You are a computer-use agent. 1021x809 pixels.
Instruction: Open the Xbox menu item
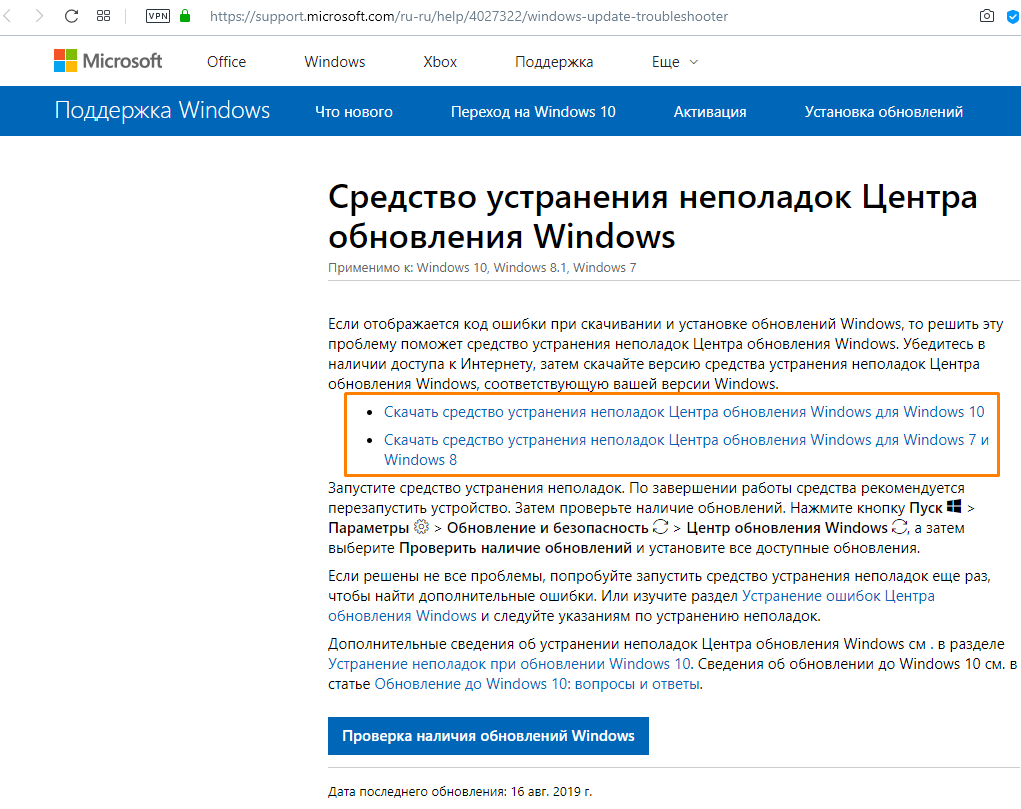pos(440,62)
